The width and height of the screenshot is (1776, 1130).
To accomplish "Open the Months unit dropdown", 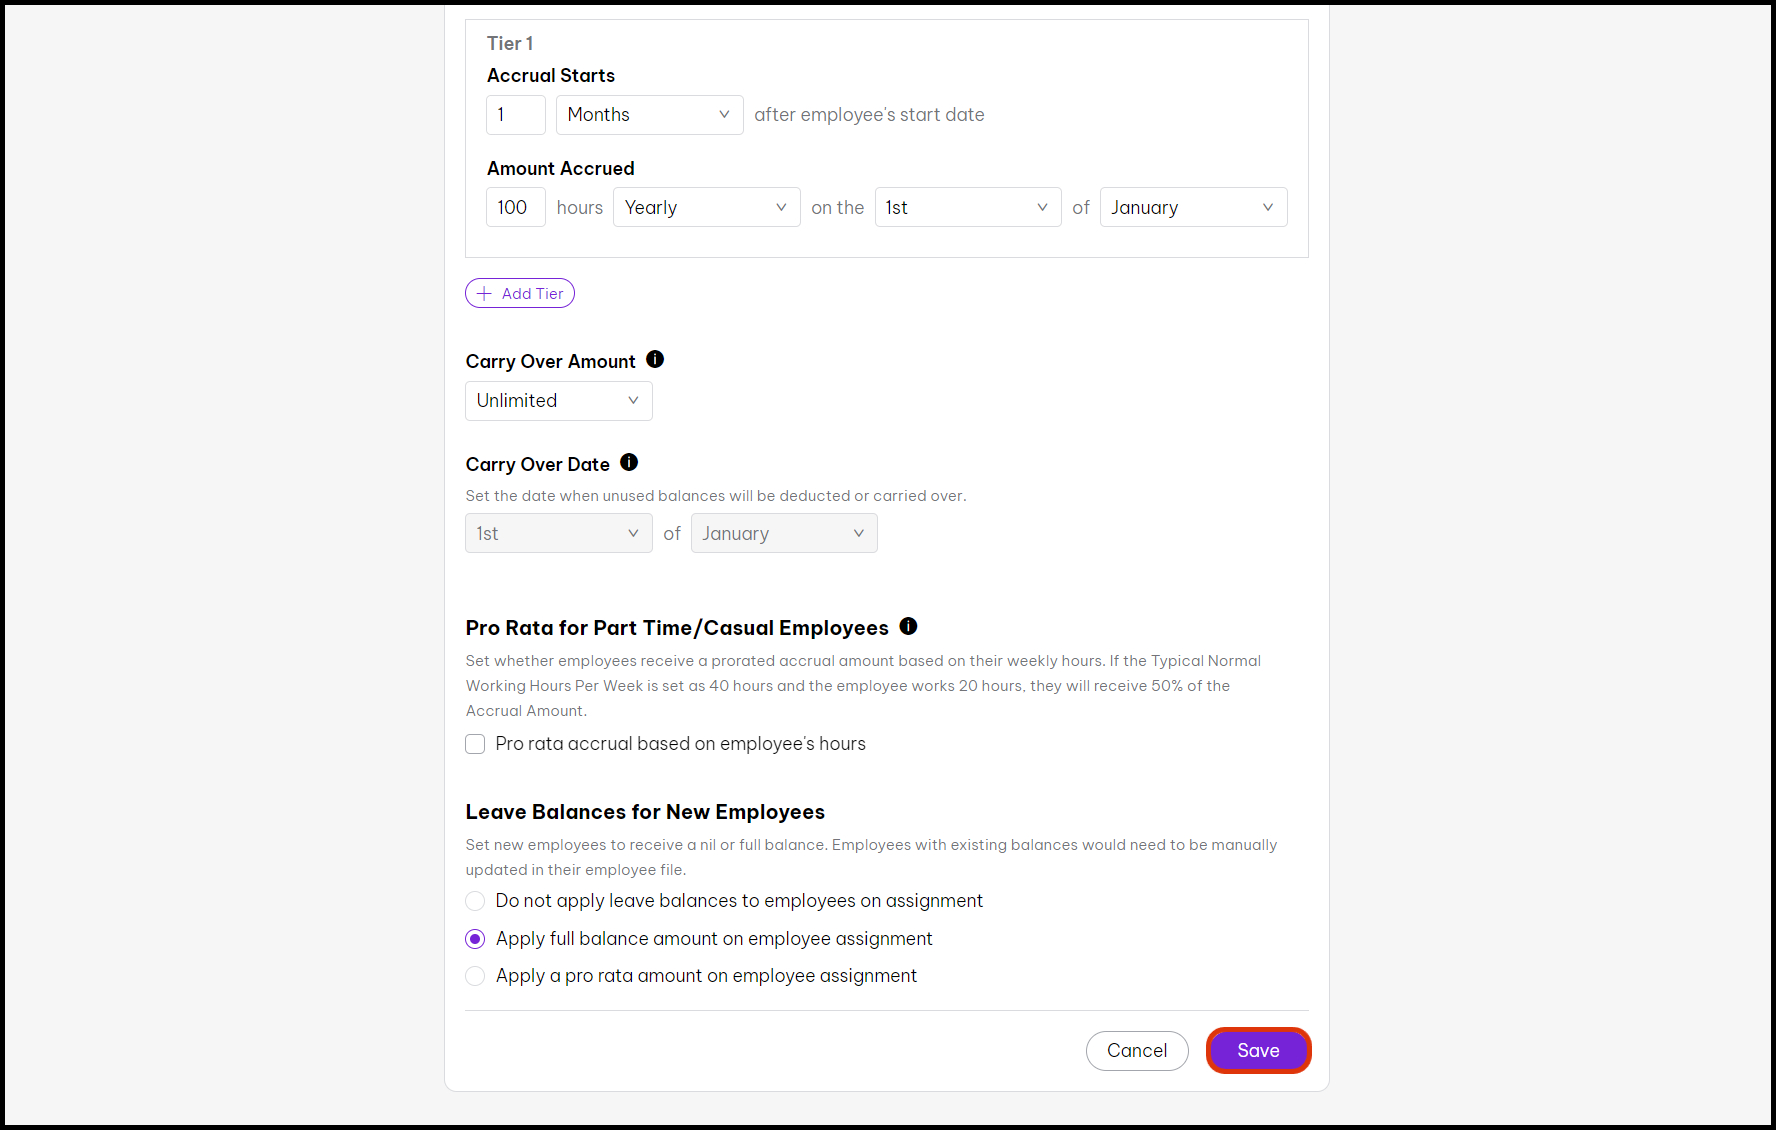I will pyautogui.click(x=649, y=115).
